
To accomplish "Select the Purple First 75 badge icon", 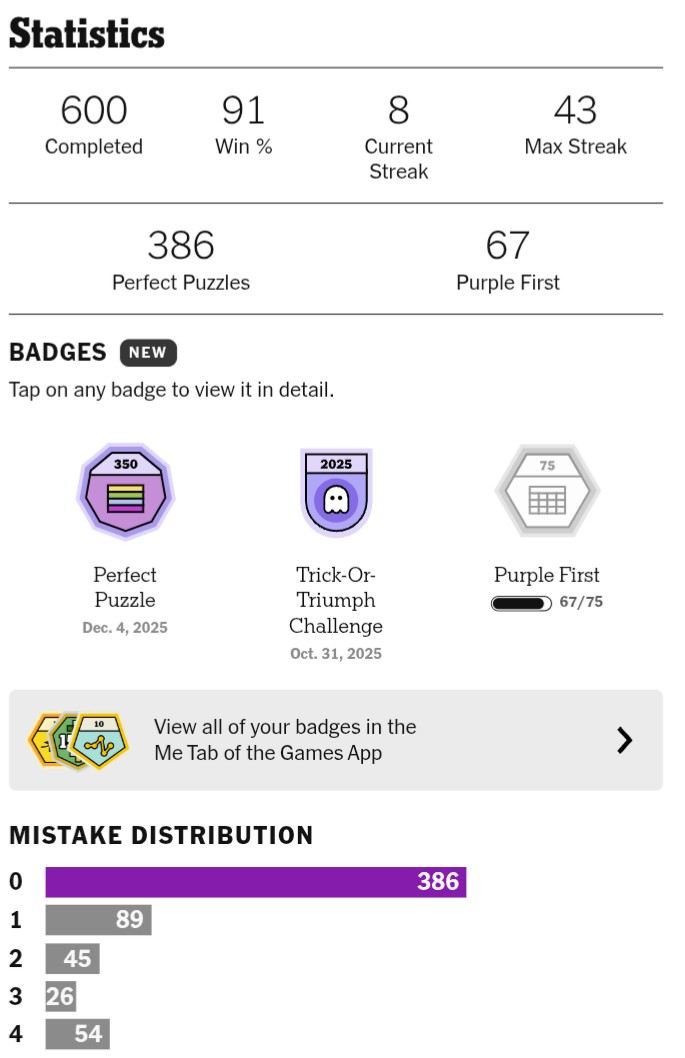I will [547, 492].
